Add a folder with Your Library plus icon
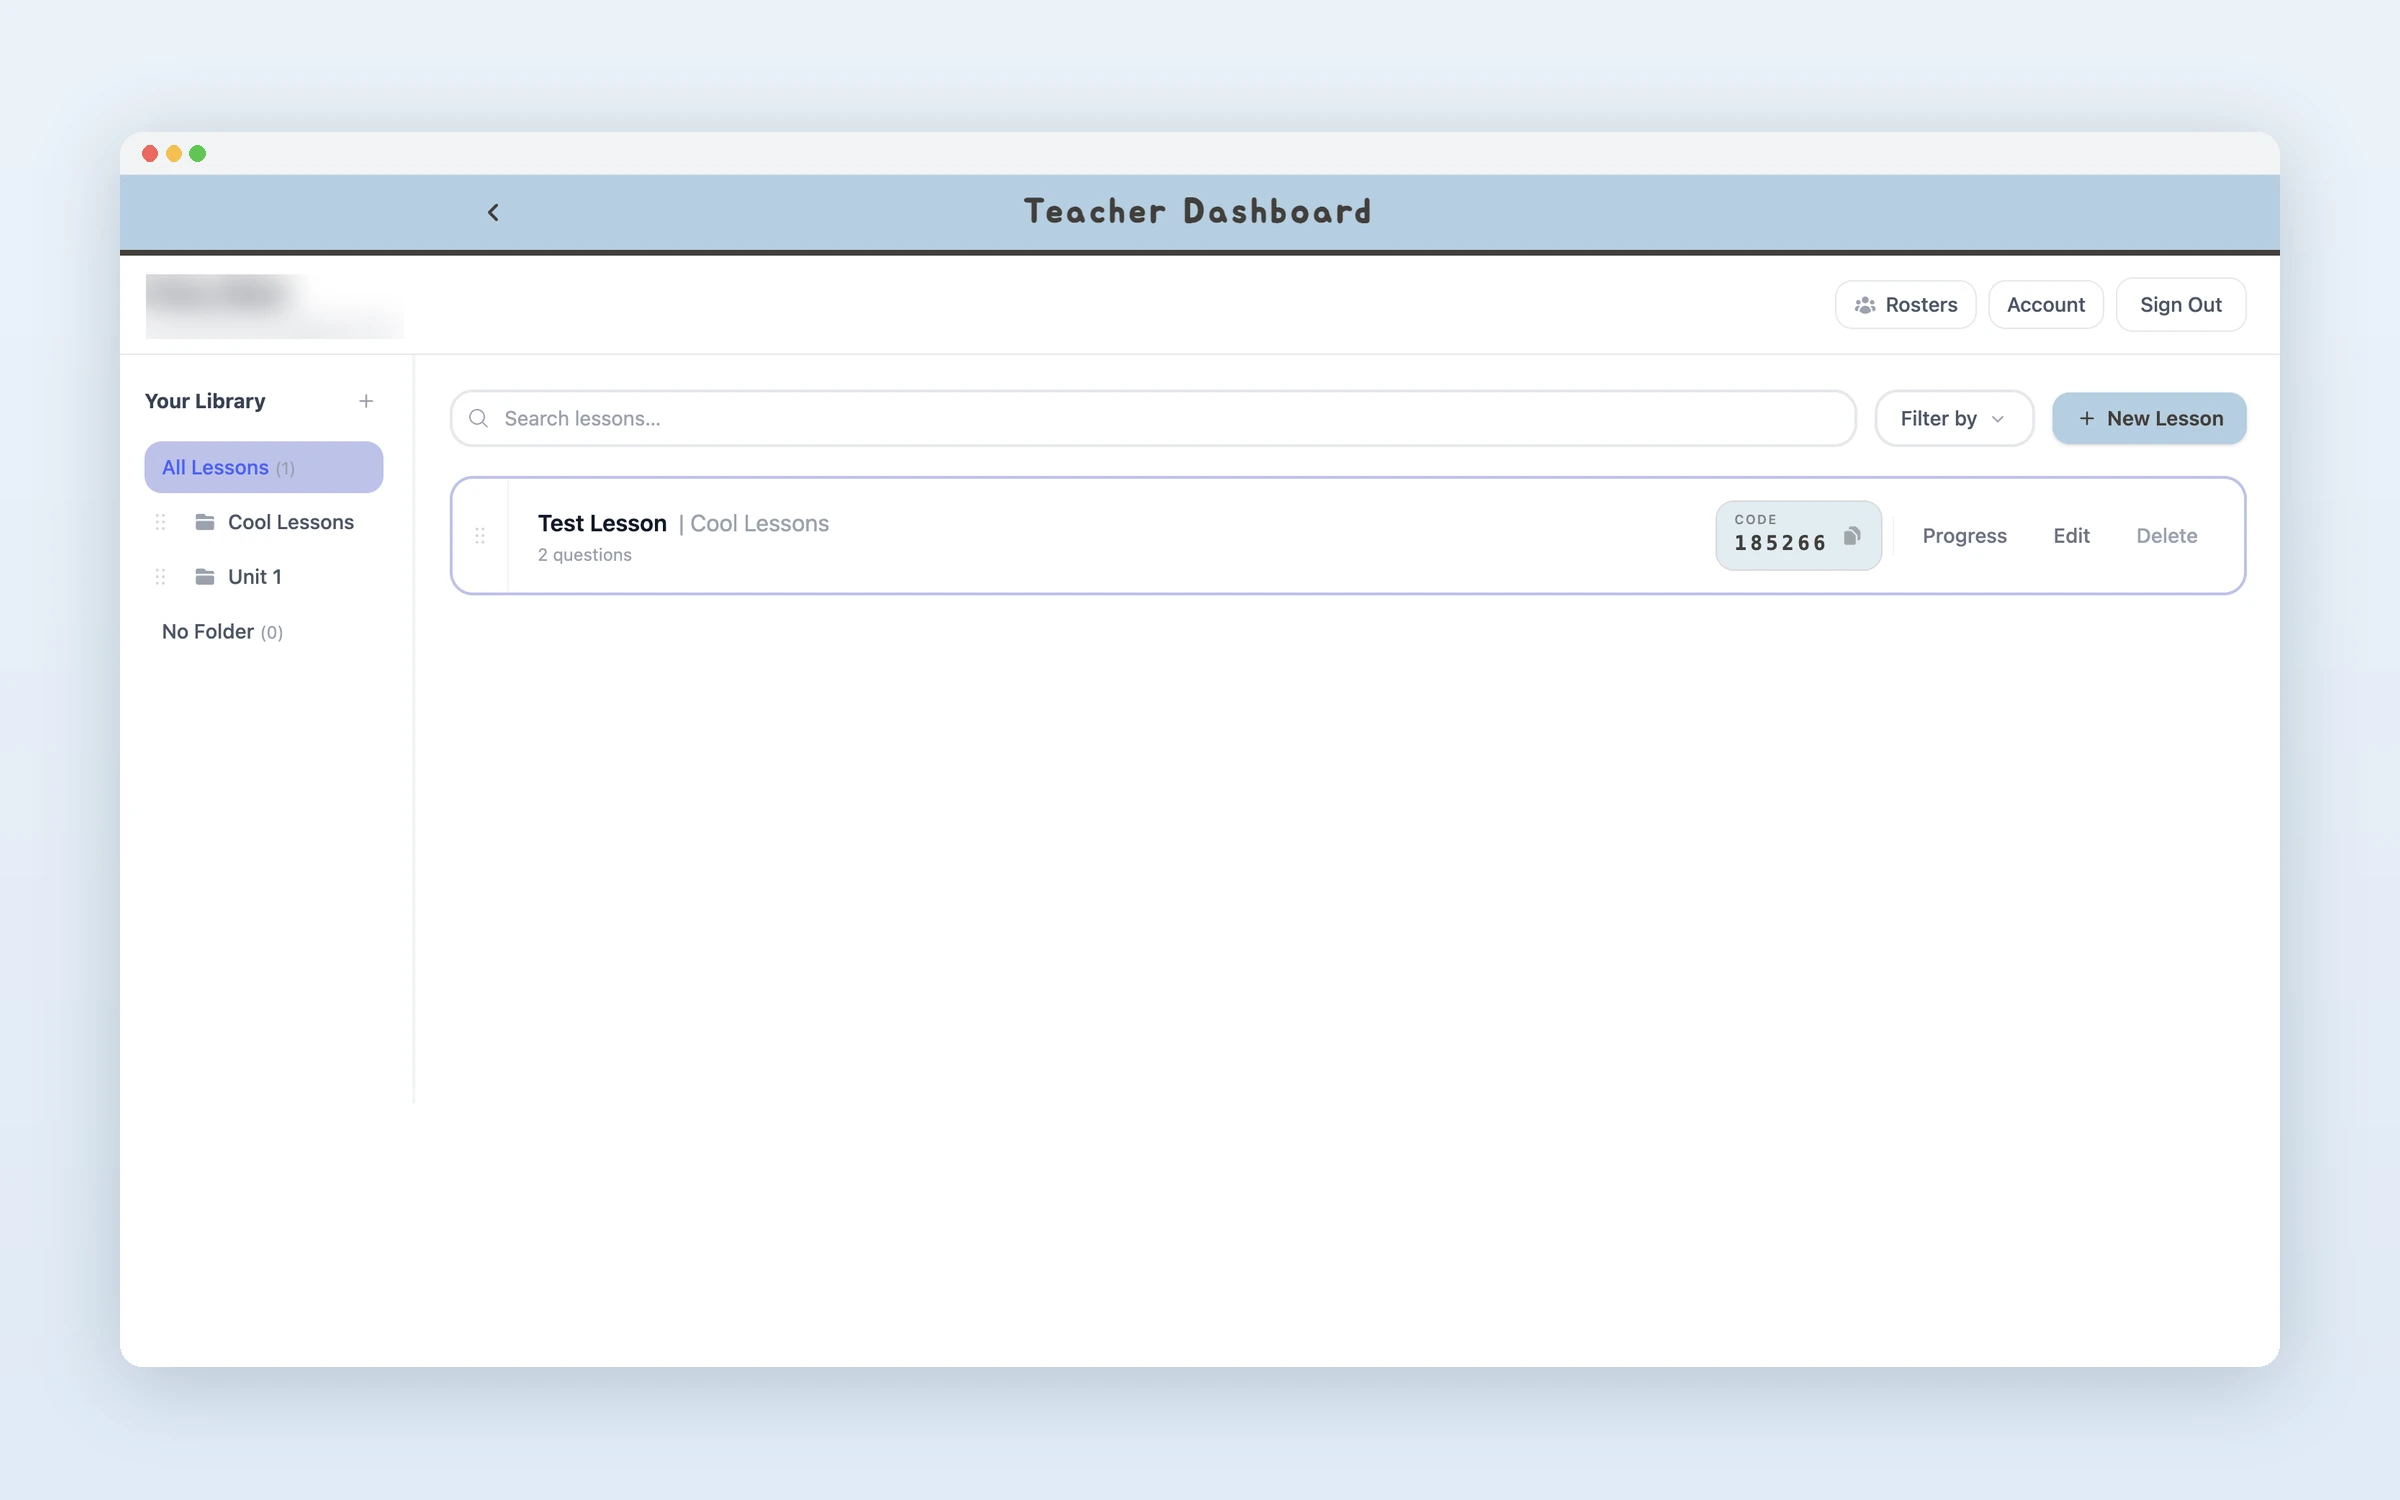Viewport: 2400px width, 1500px height. coord(366,401)
